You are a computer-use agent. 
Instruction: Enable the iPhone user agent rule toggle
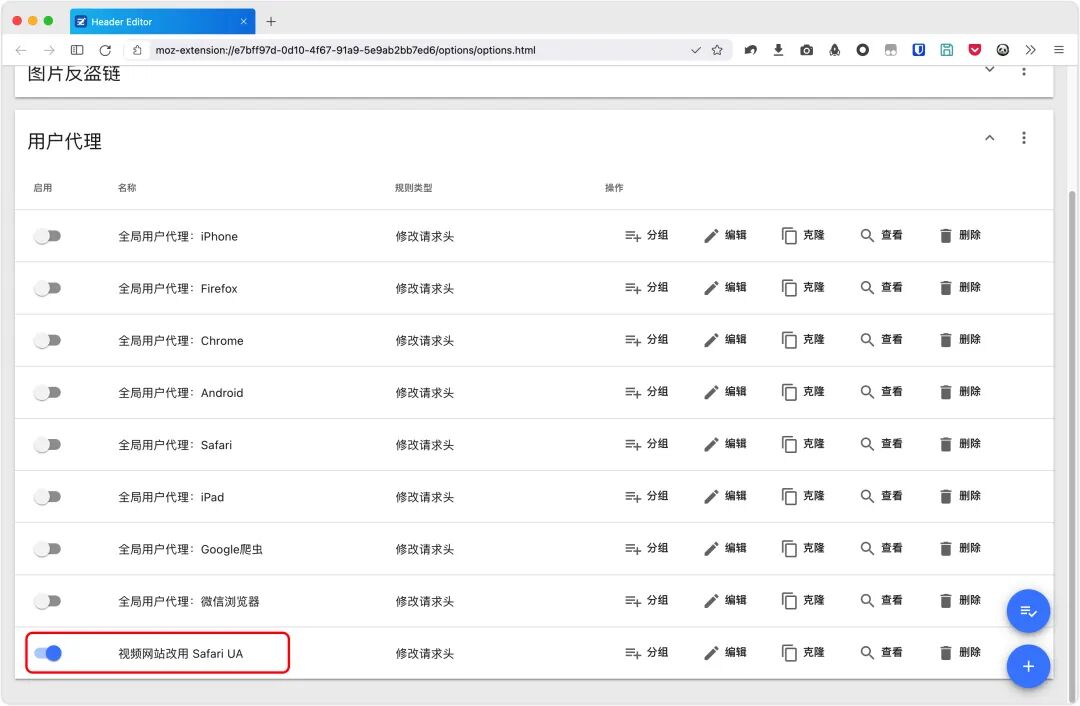(48, 236)
